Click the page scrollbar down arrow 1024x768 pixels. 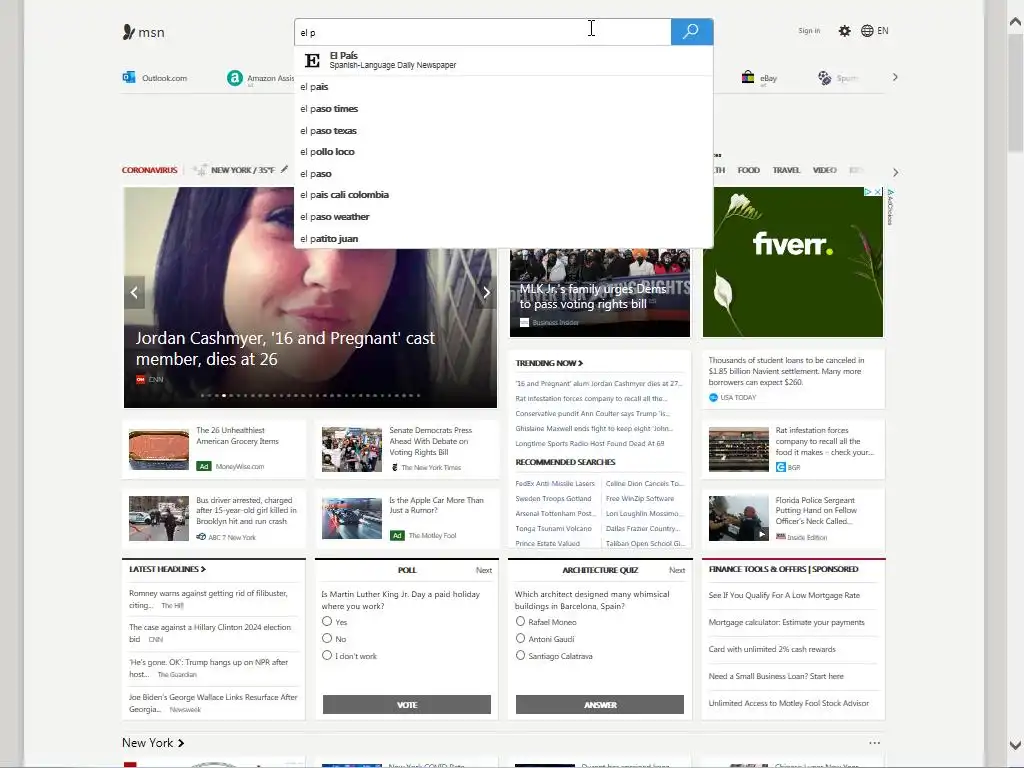click(x=1015, y=745)
